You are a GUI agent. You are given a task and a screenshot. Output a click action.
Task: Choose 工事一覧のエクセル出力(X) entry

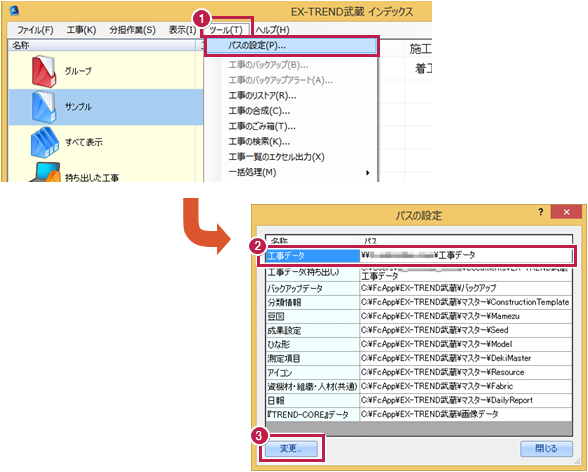[x=276, y=157]
